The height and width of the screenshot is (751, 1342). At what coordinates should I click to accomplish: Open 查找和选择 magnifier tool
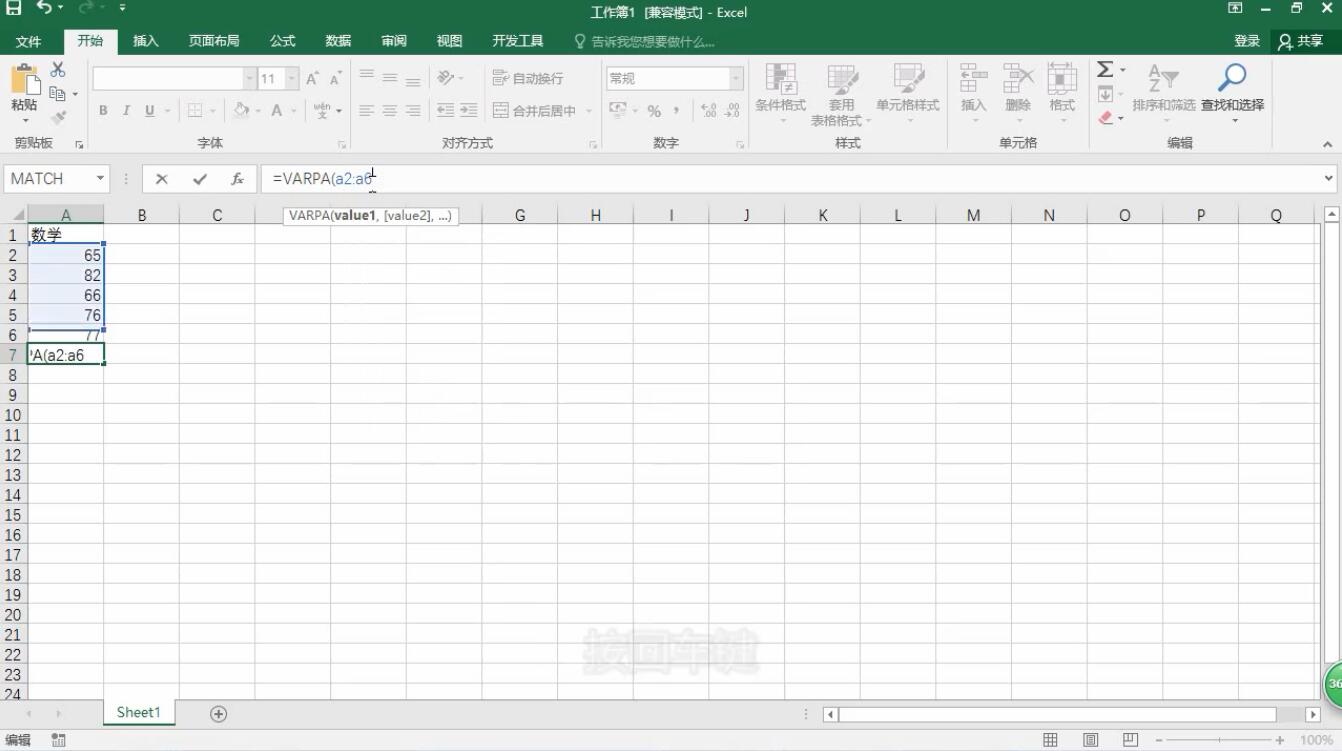pos(1232,89)
